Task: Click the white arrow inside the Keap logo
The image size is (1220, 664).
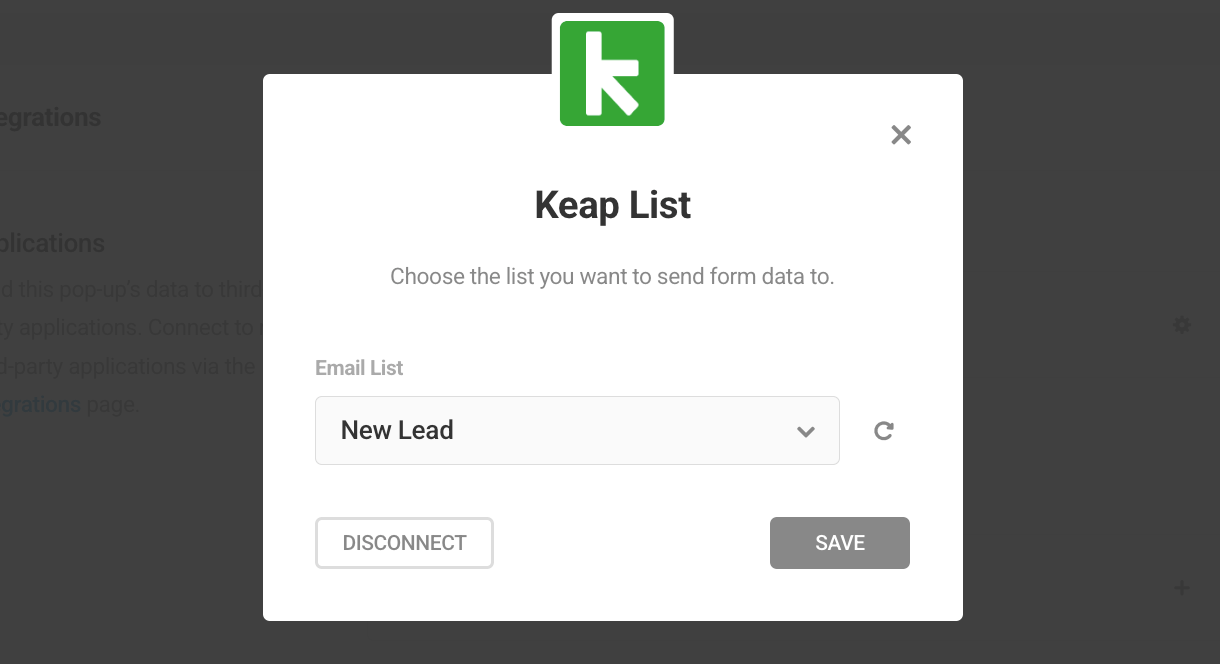Action: point(614,72)
